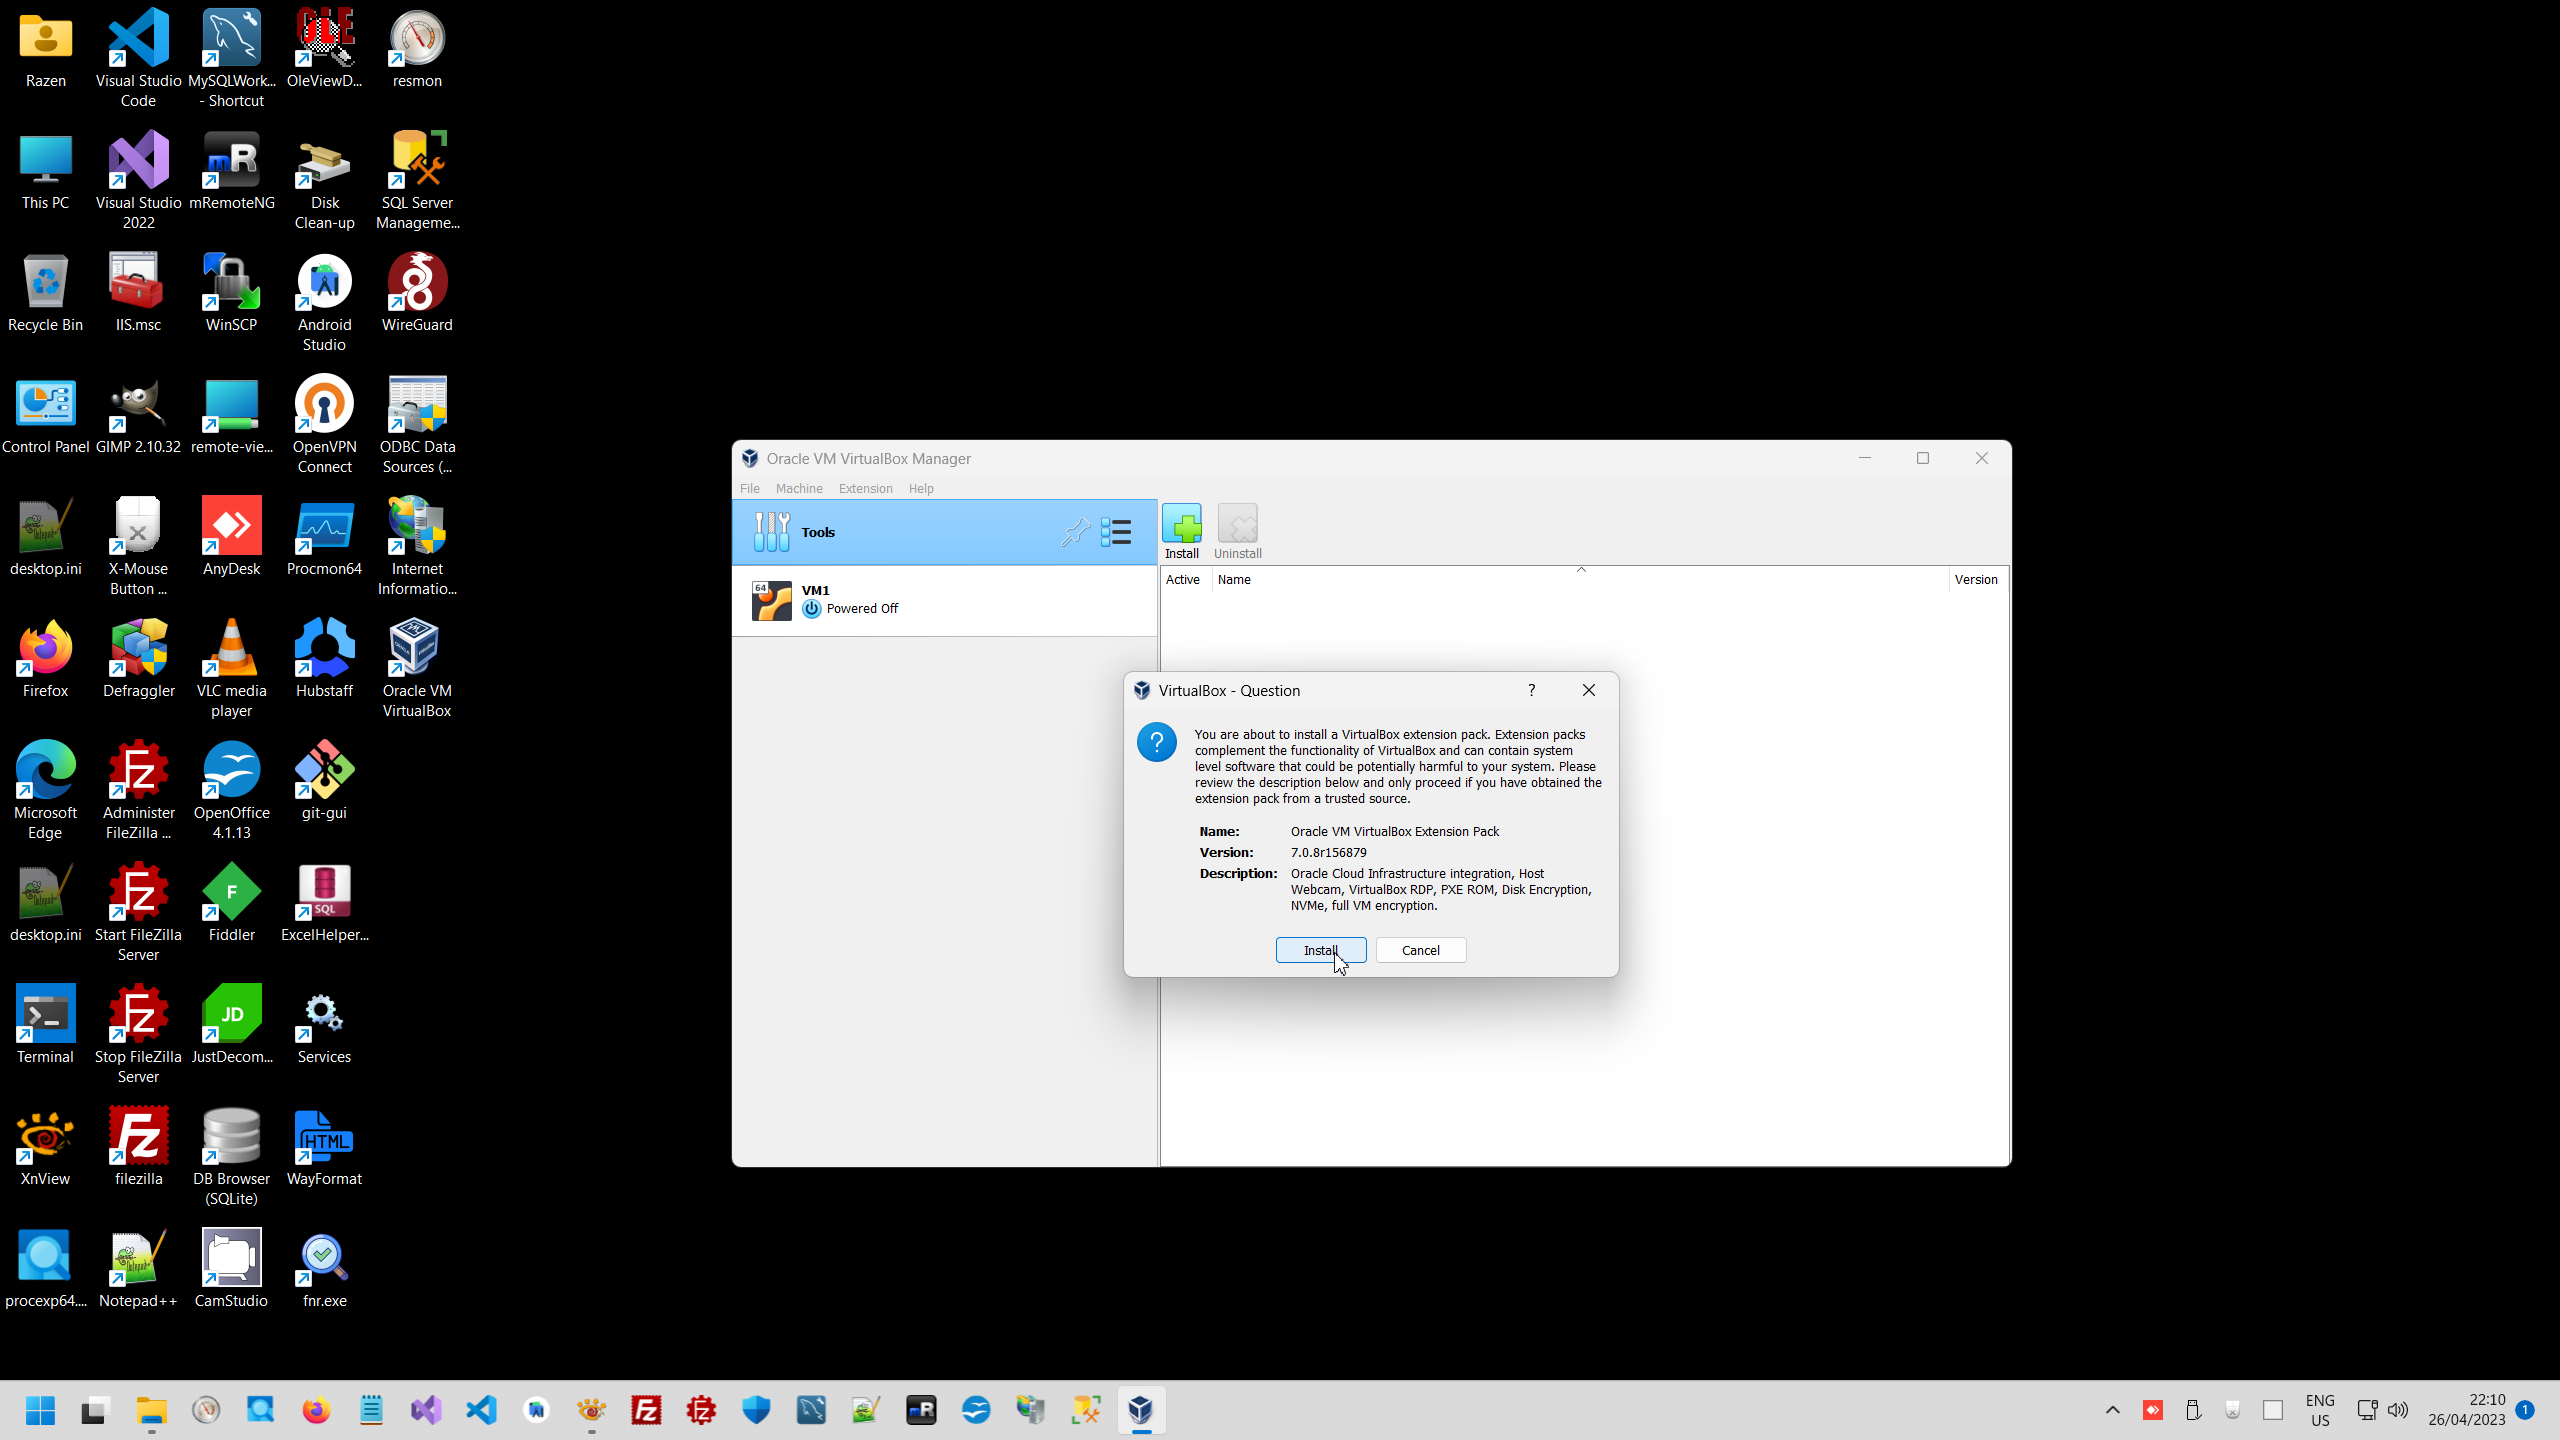Viewport: 2560px width, 1440px height.
Task: Click the dialog's question mark help button
Action: point(1531,690)
